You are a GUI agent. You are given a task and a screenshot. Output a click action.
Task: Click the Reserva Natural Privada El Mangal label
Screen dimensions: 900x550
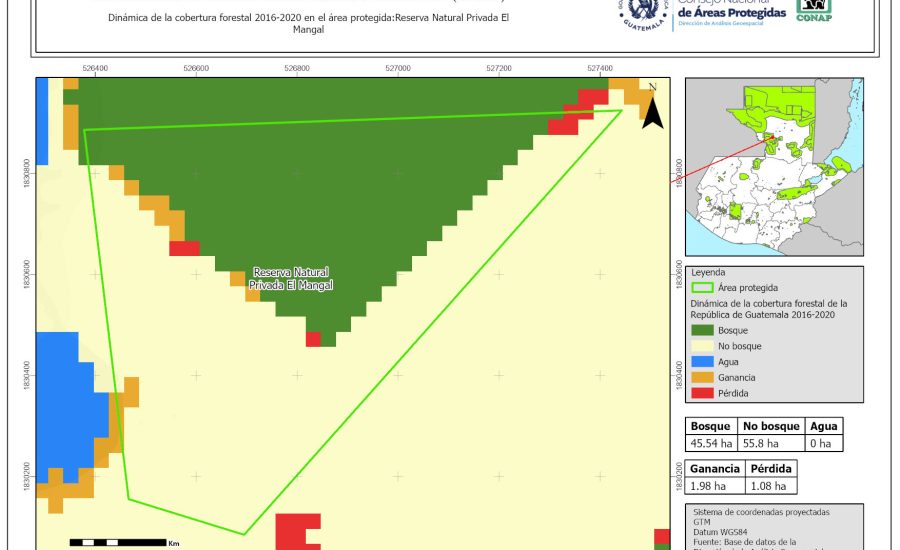(x=291, y=279)
